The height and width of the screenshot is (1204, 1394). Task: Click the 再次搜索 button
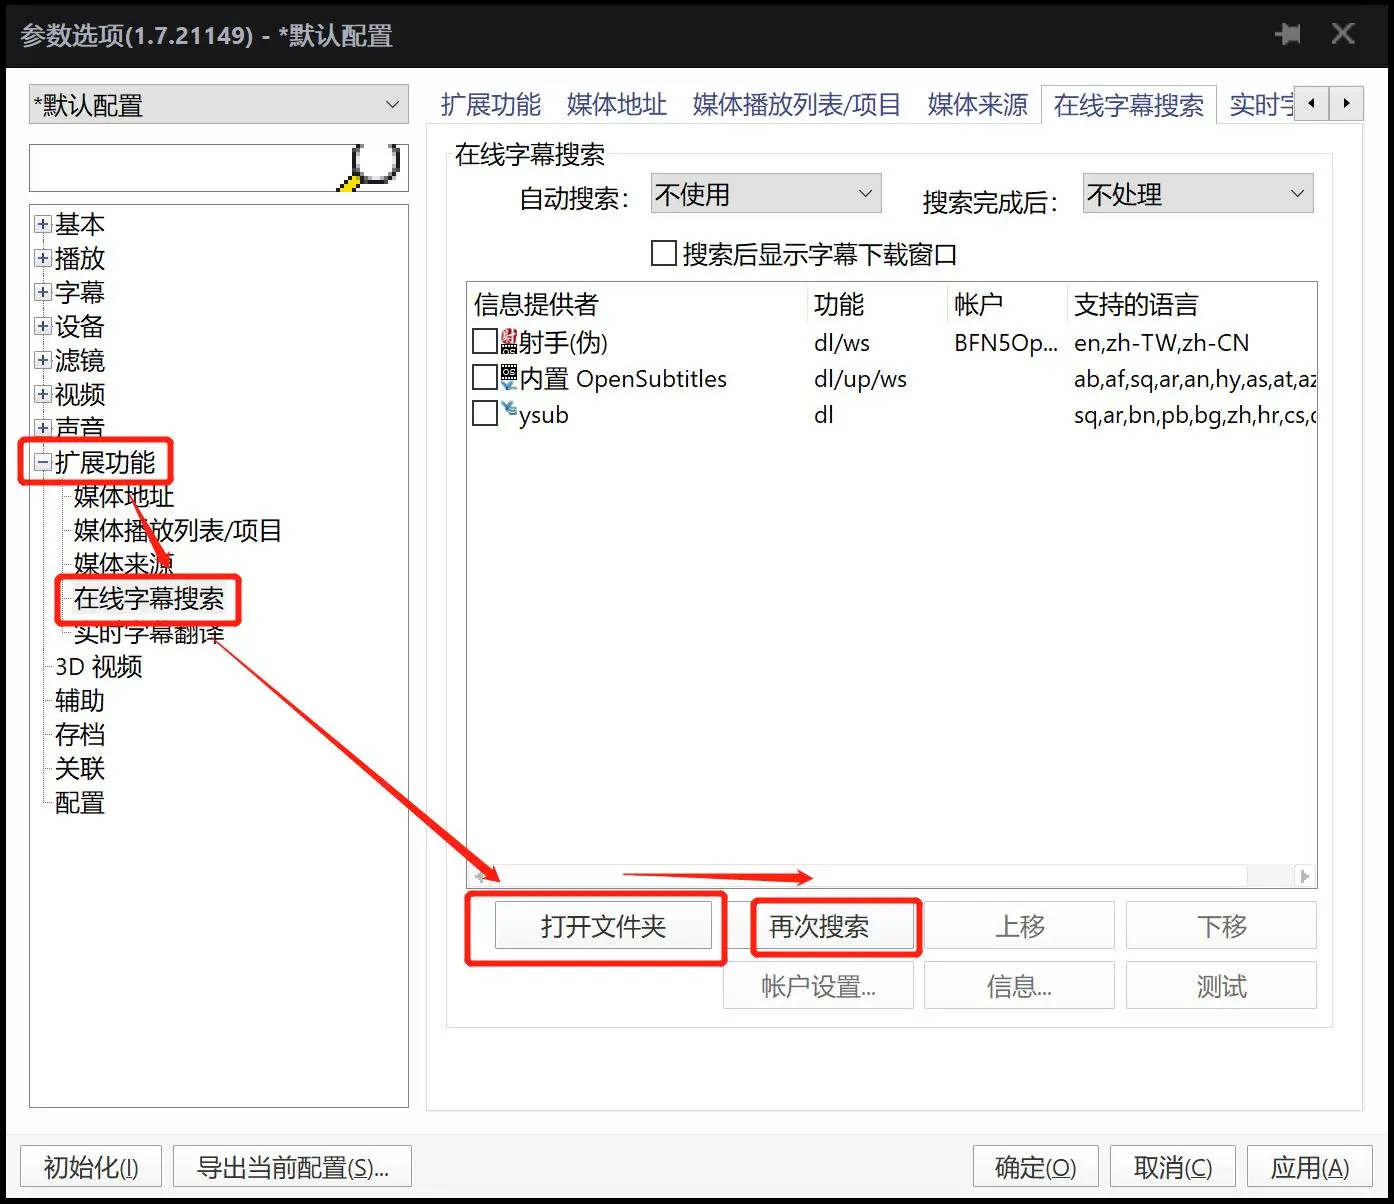tap(818, 926)
